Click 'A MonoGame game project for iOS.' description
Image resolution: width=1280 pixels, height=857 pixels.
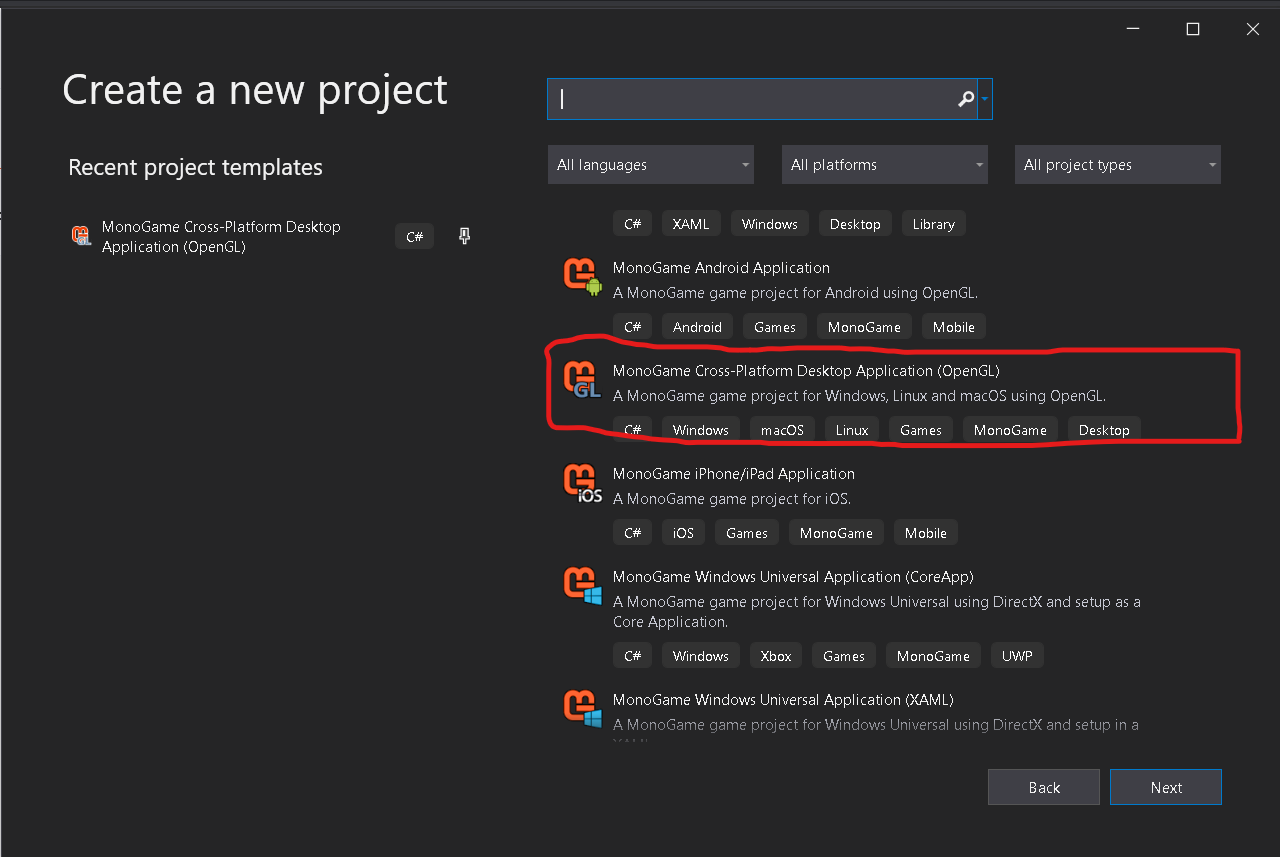tap(732, 499)
